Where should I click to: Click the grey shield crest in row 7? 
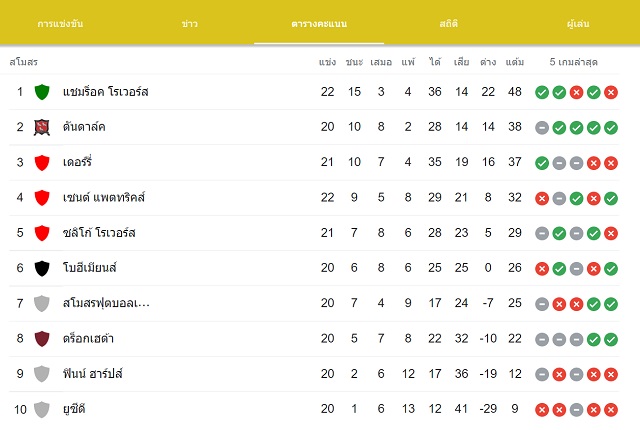tap(42, 304)
